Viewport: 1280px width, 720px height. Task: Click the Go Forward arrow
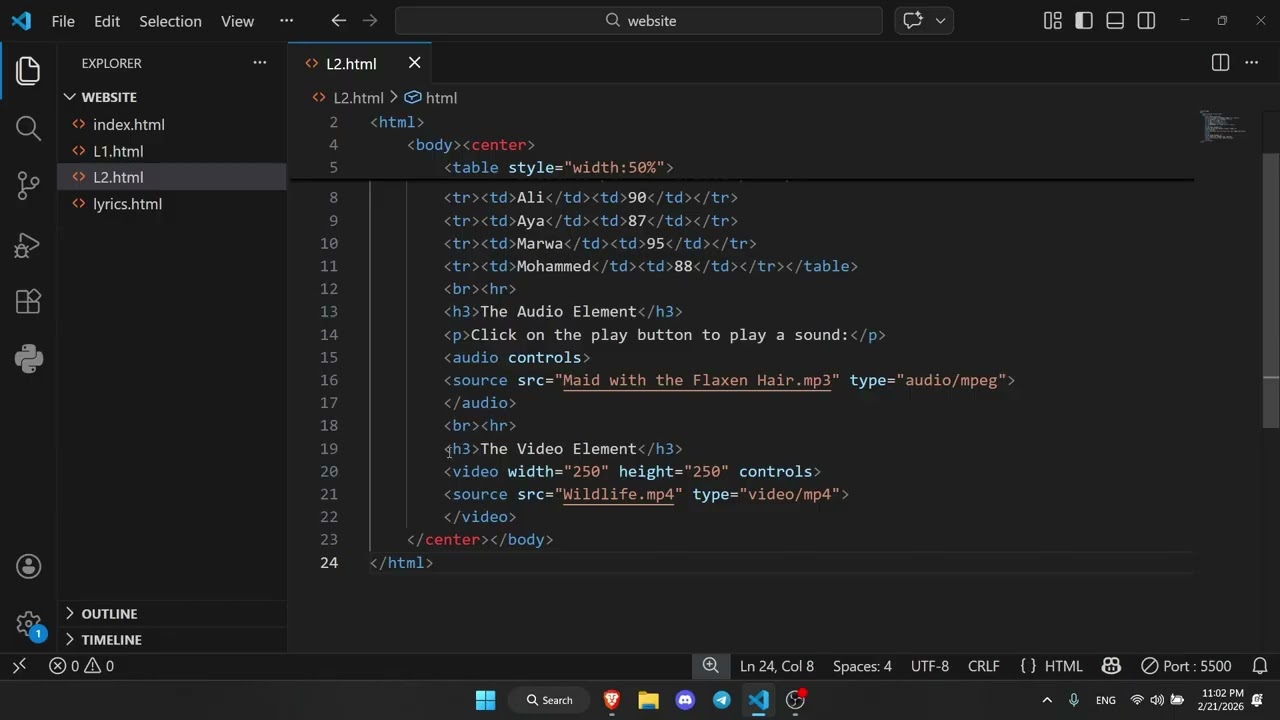tap(370, 20)
